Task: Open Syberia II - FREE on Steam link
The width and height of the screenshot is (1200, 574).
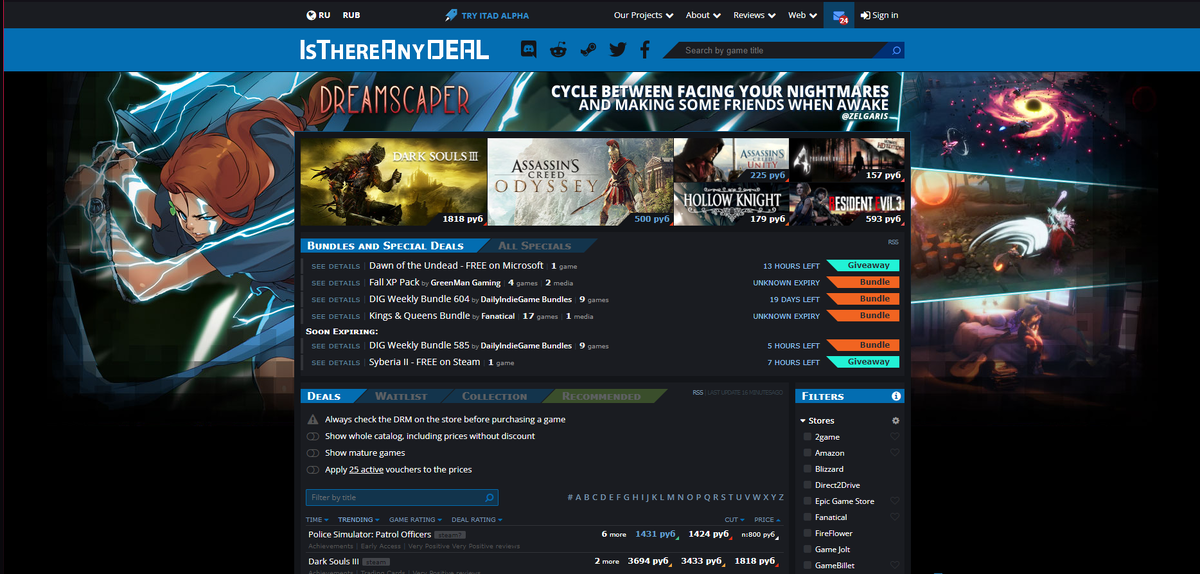Action: (425, 361)
